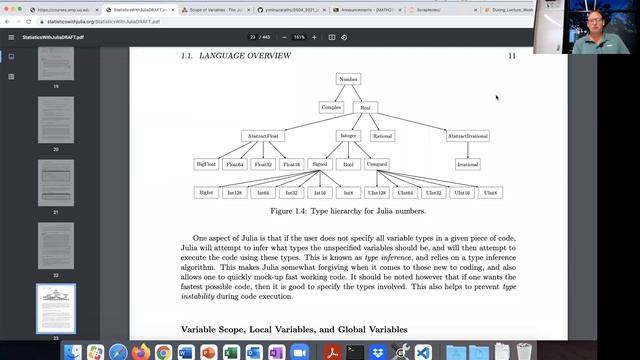Select document outline icon in sidebar
Viewport: 640px width, 360px height.
(11, 77)
